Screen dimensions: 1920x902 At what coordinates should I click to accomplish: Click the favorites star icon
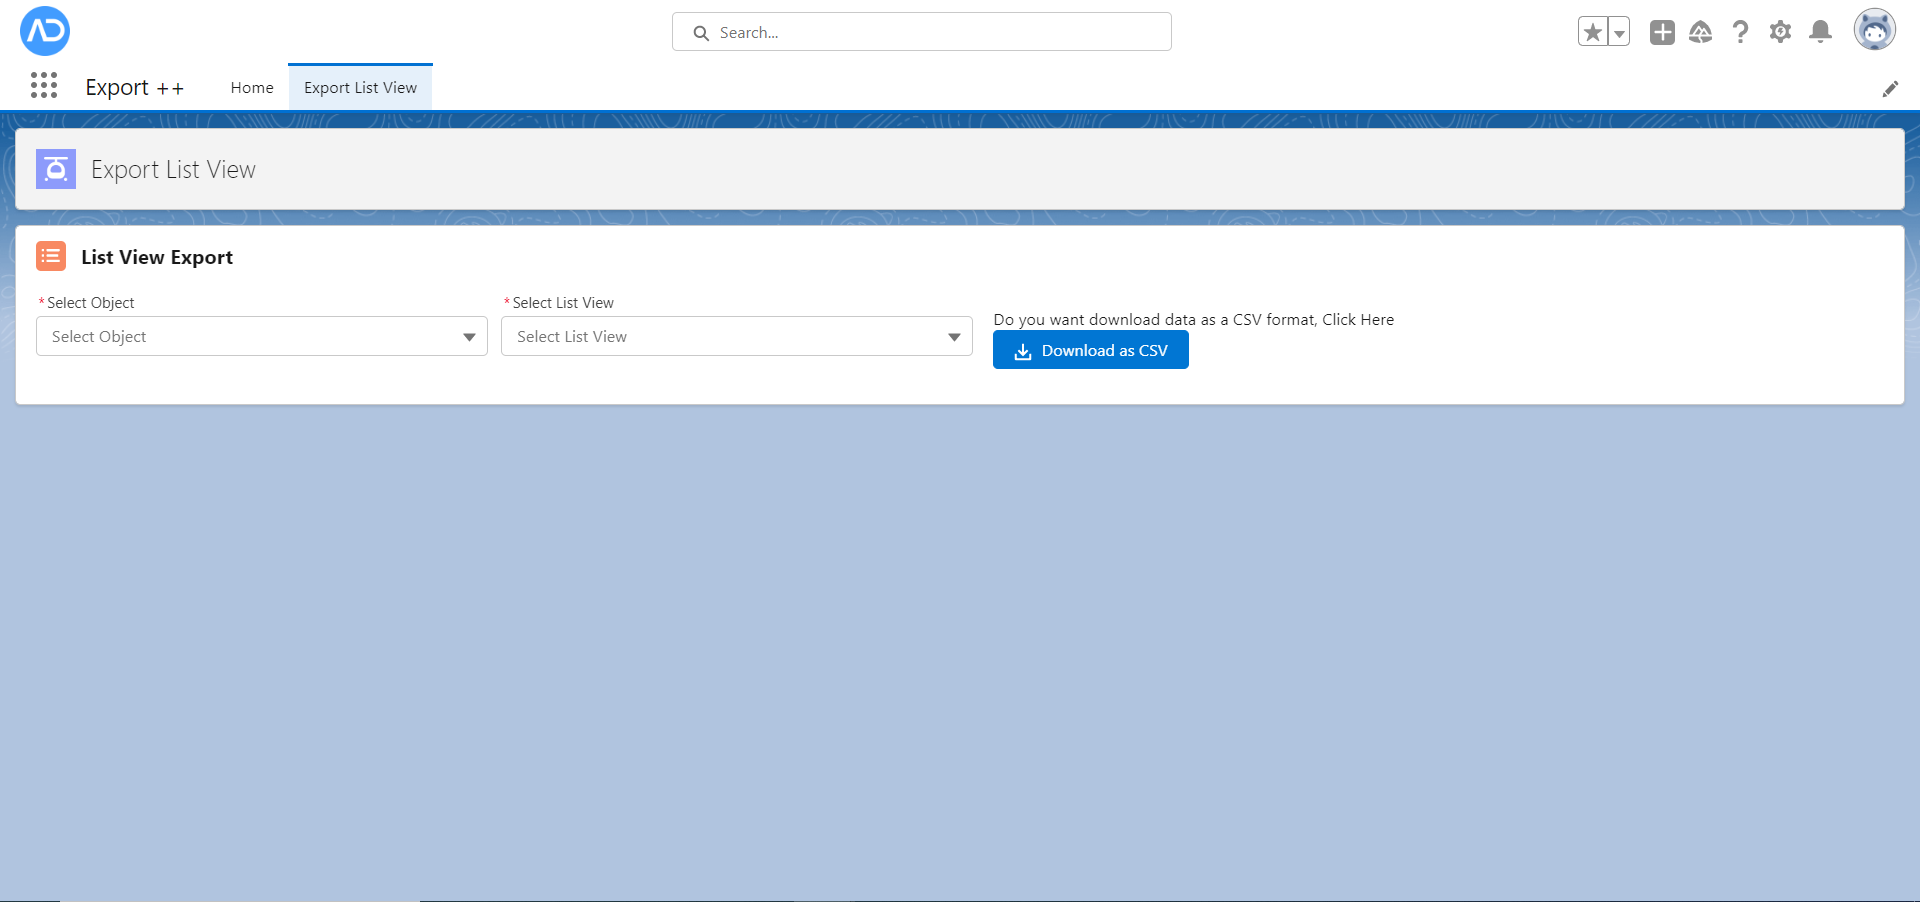pos(1593,32)
